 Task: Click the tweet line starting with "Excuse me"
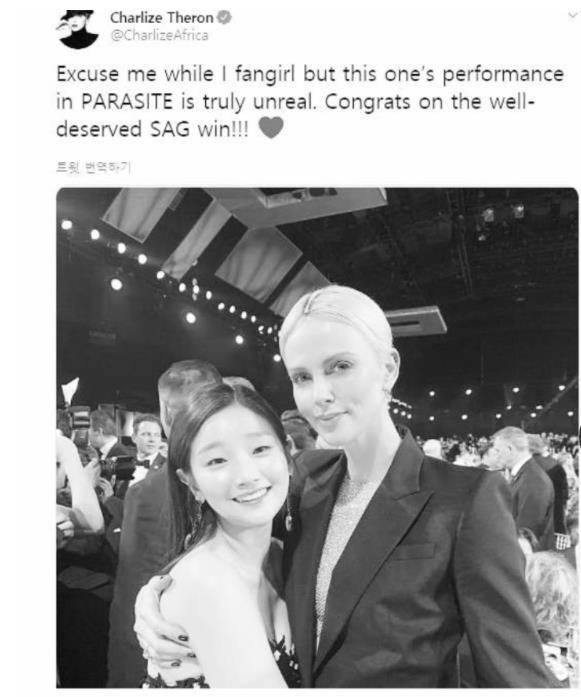tap(310, 74)
